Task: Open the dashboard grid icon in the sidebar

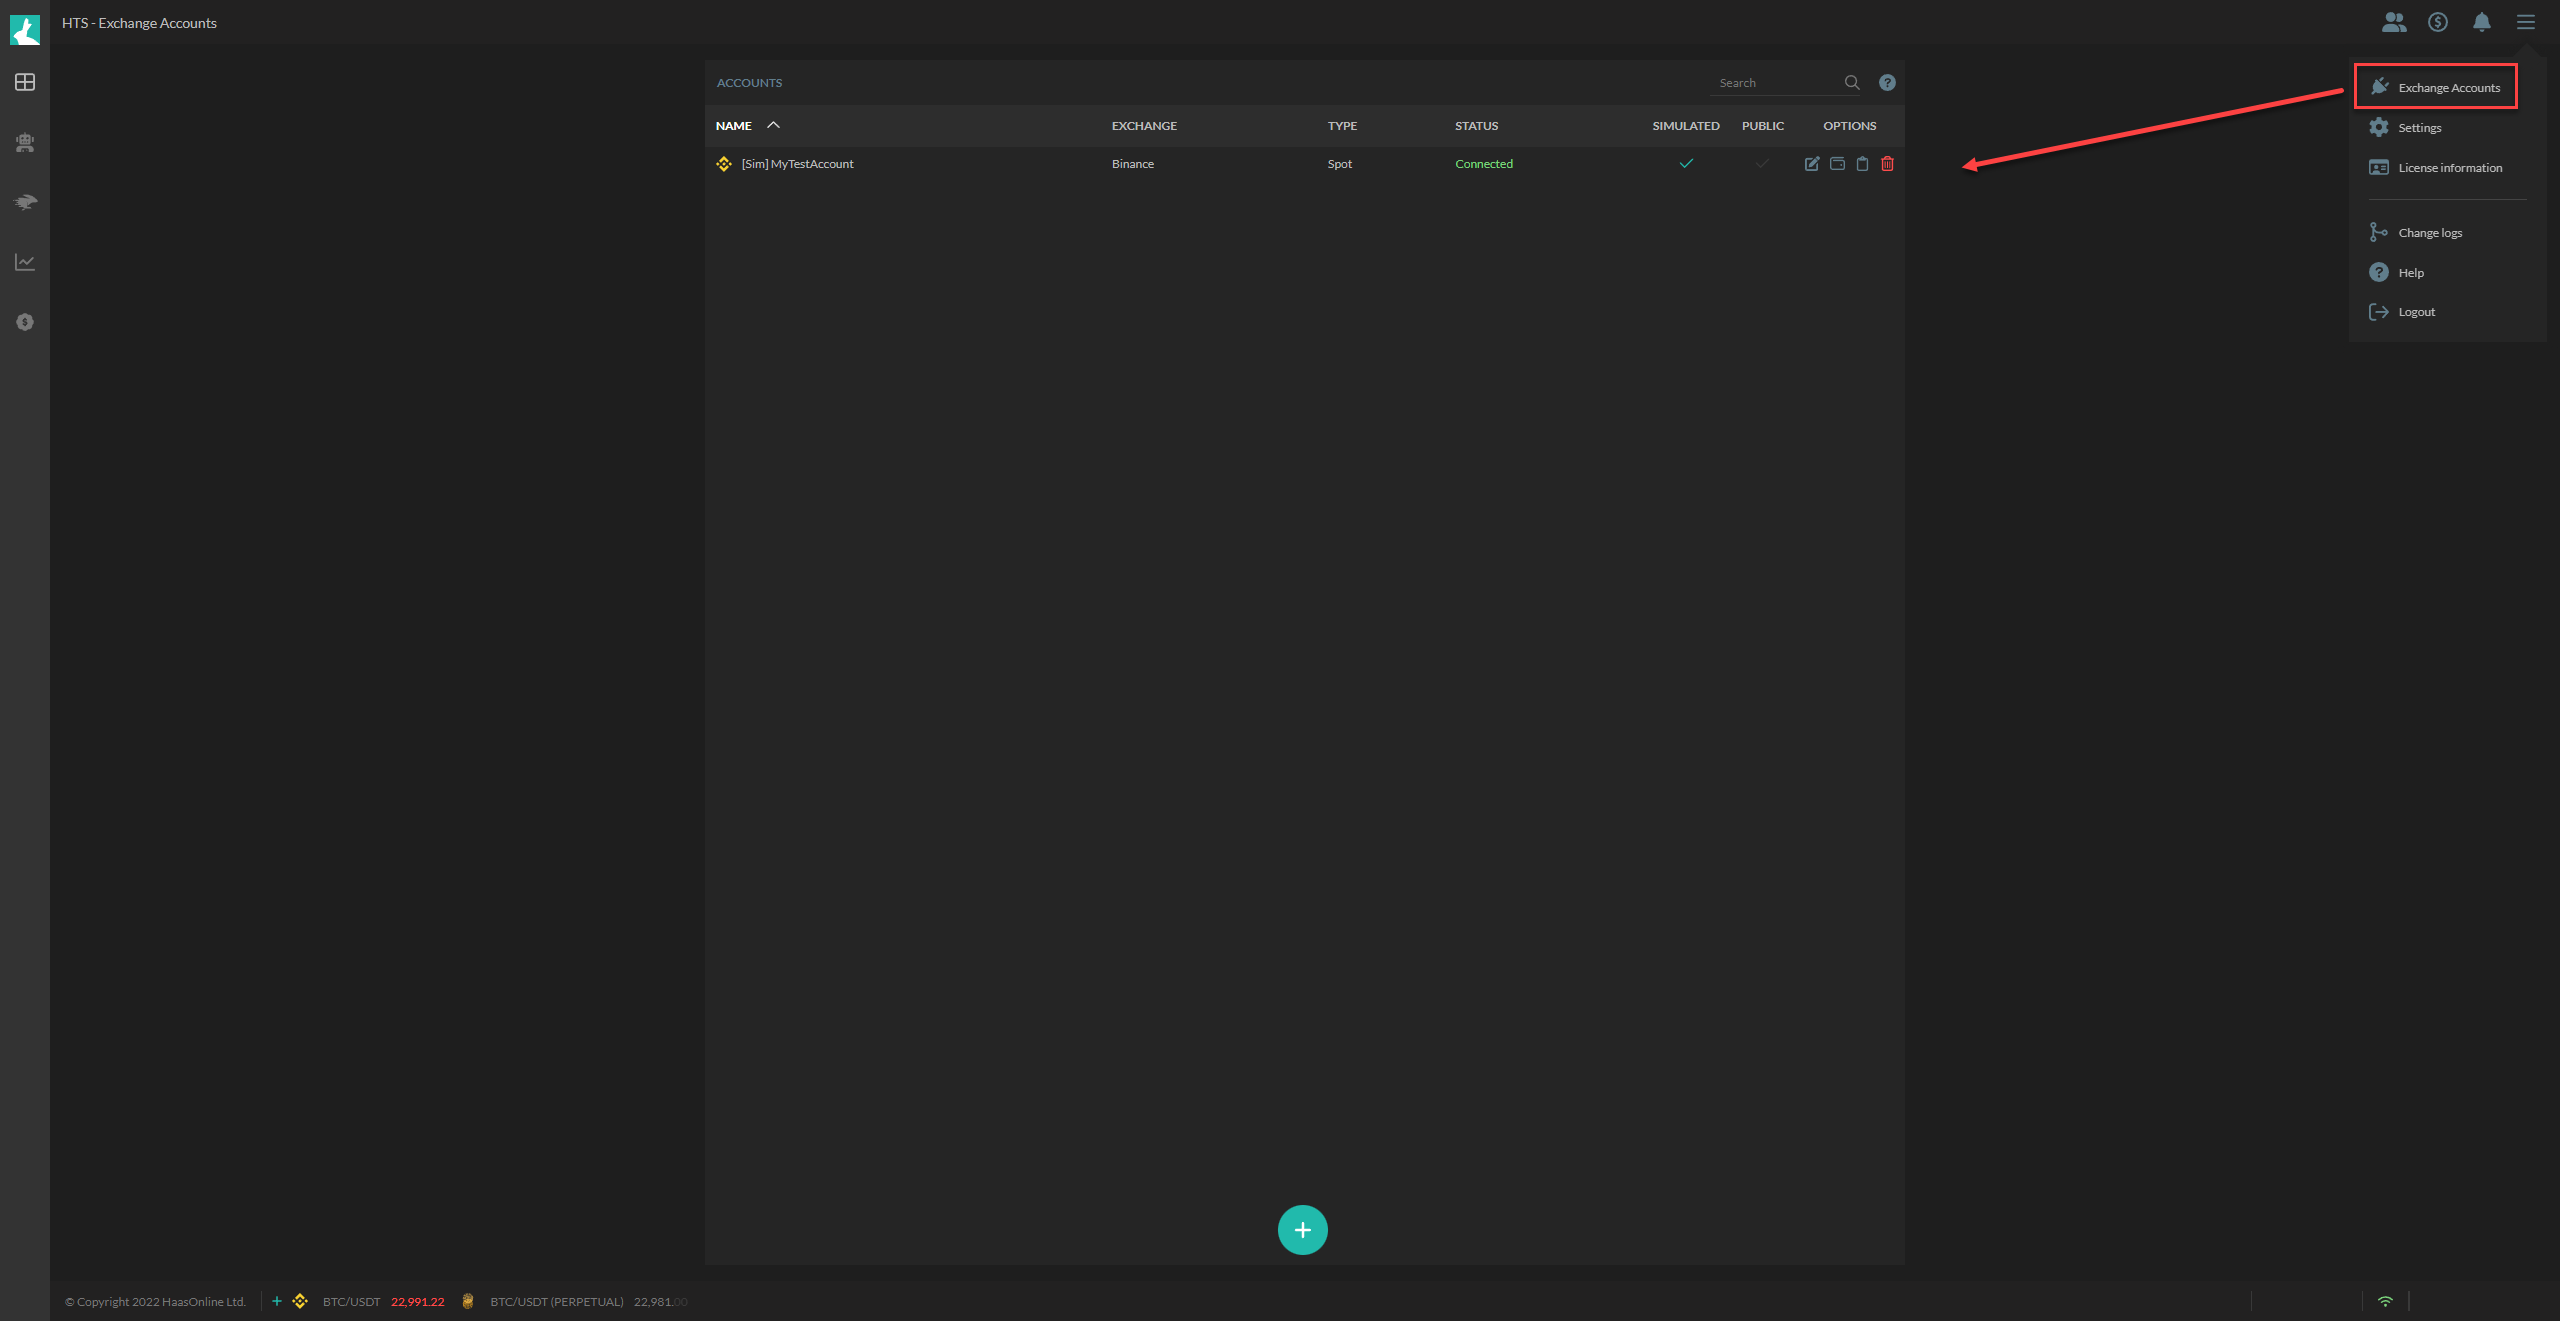Action: [24, 82]
